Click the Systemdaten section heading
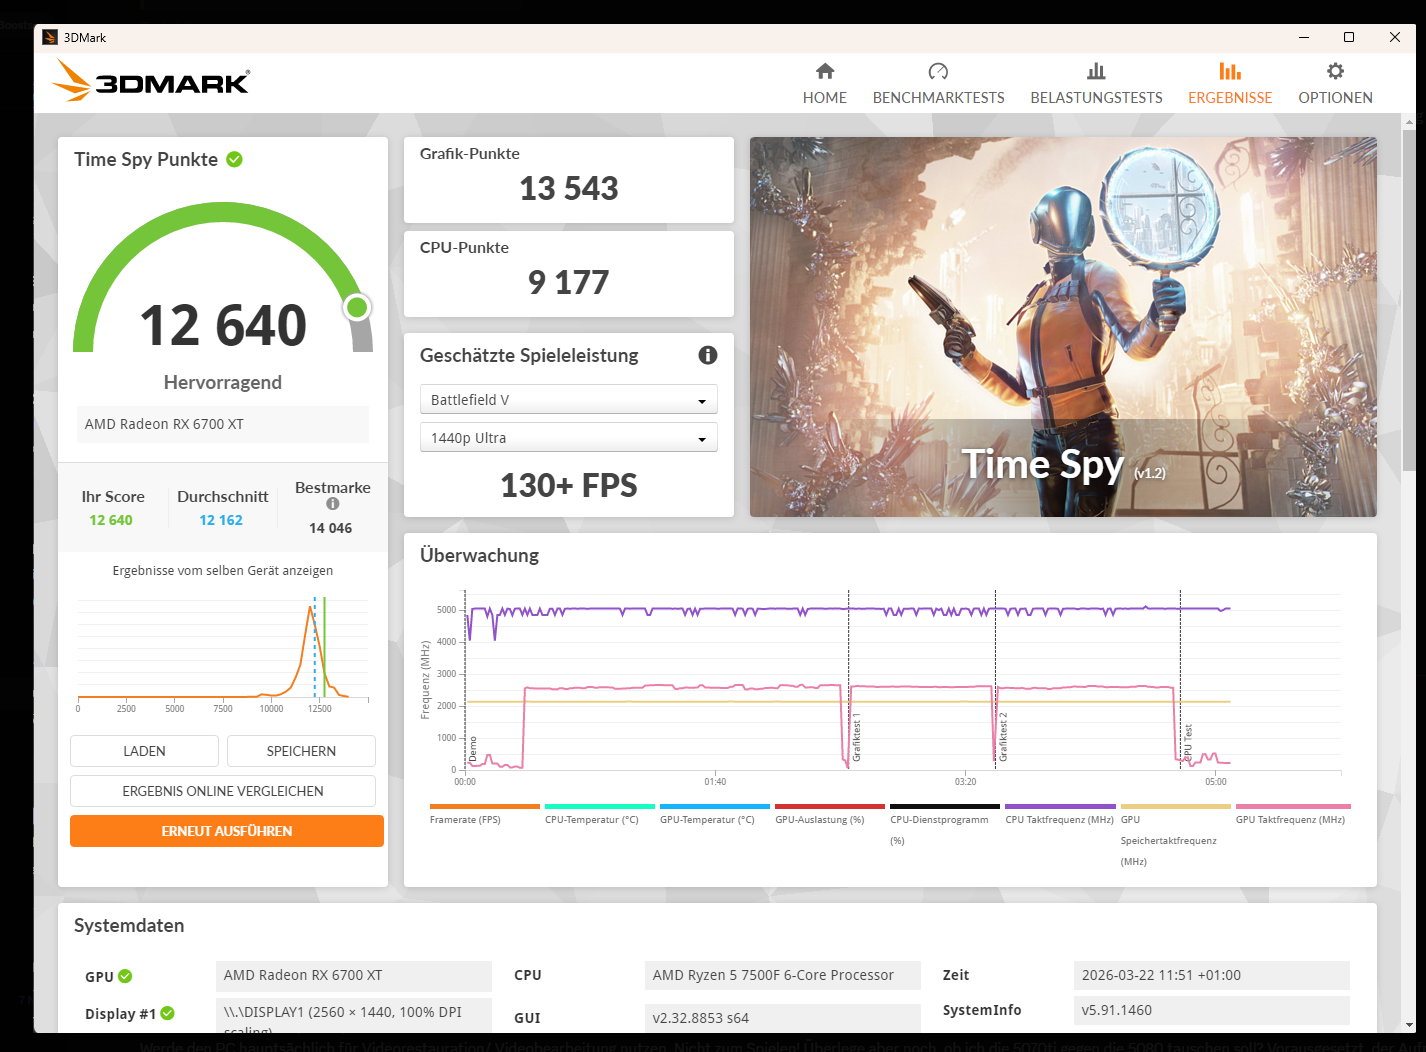Viewport: 1426px width, 1052px height. point(129,925)
